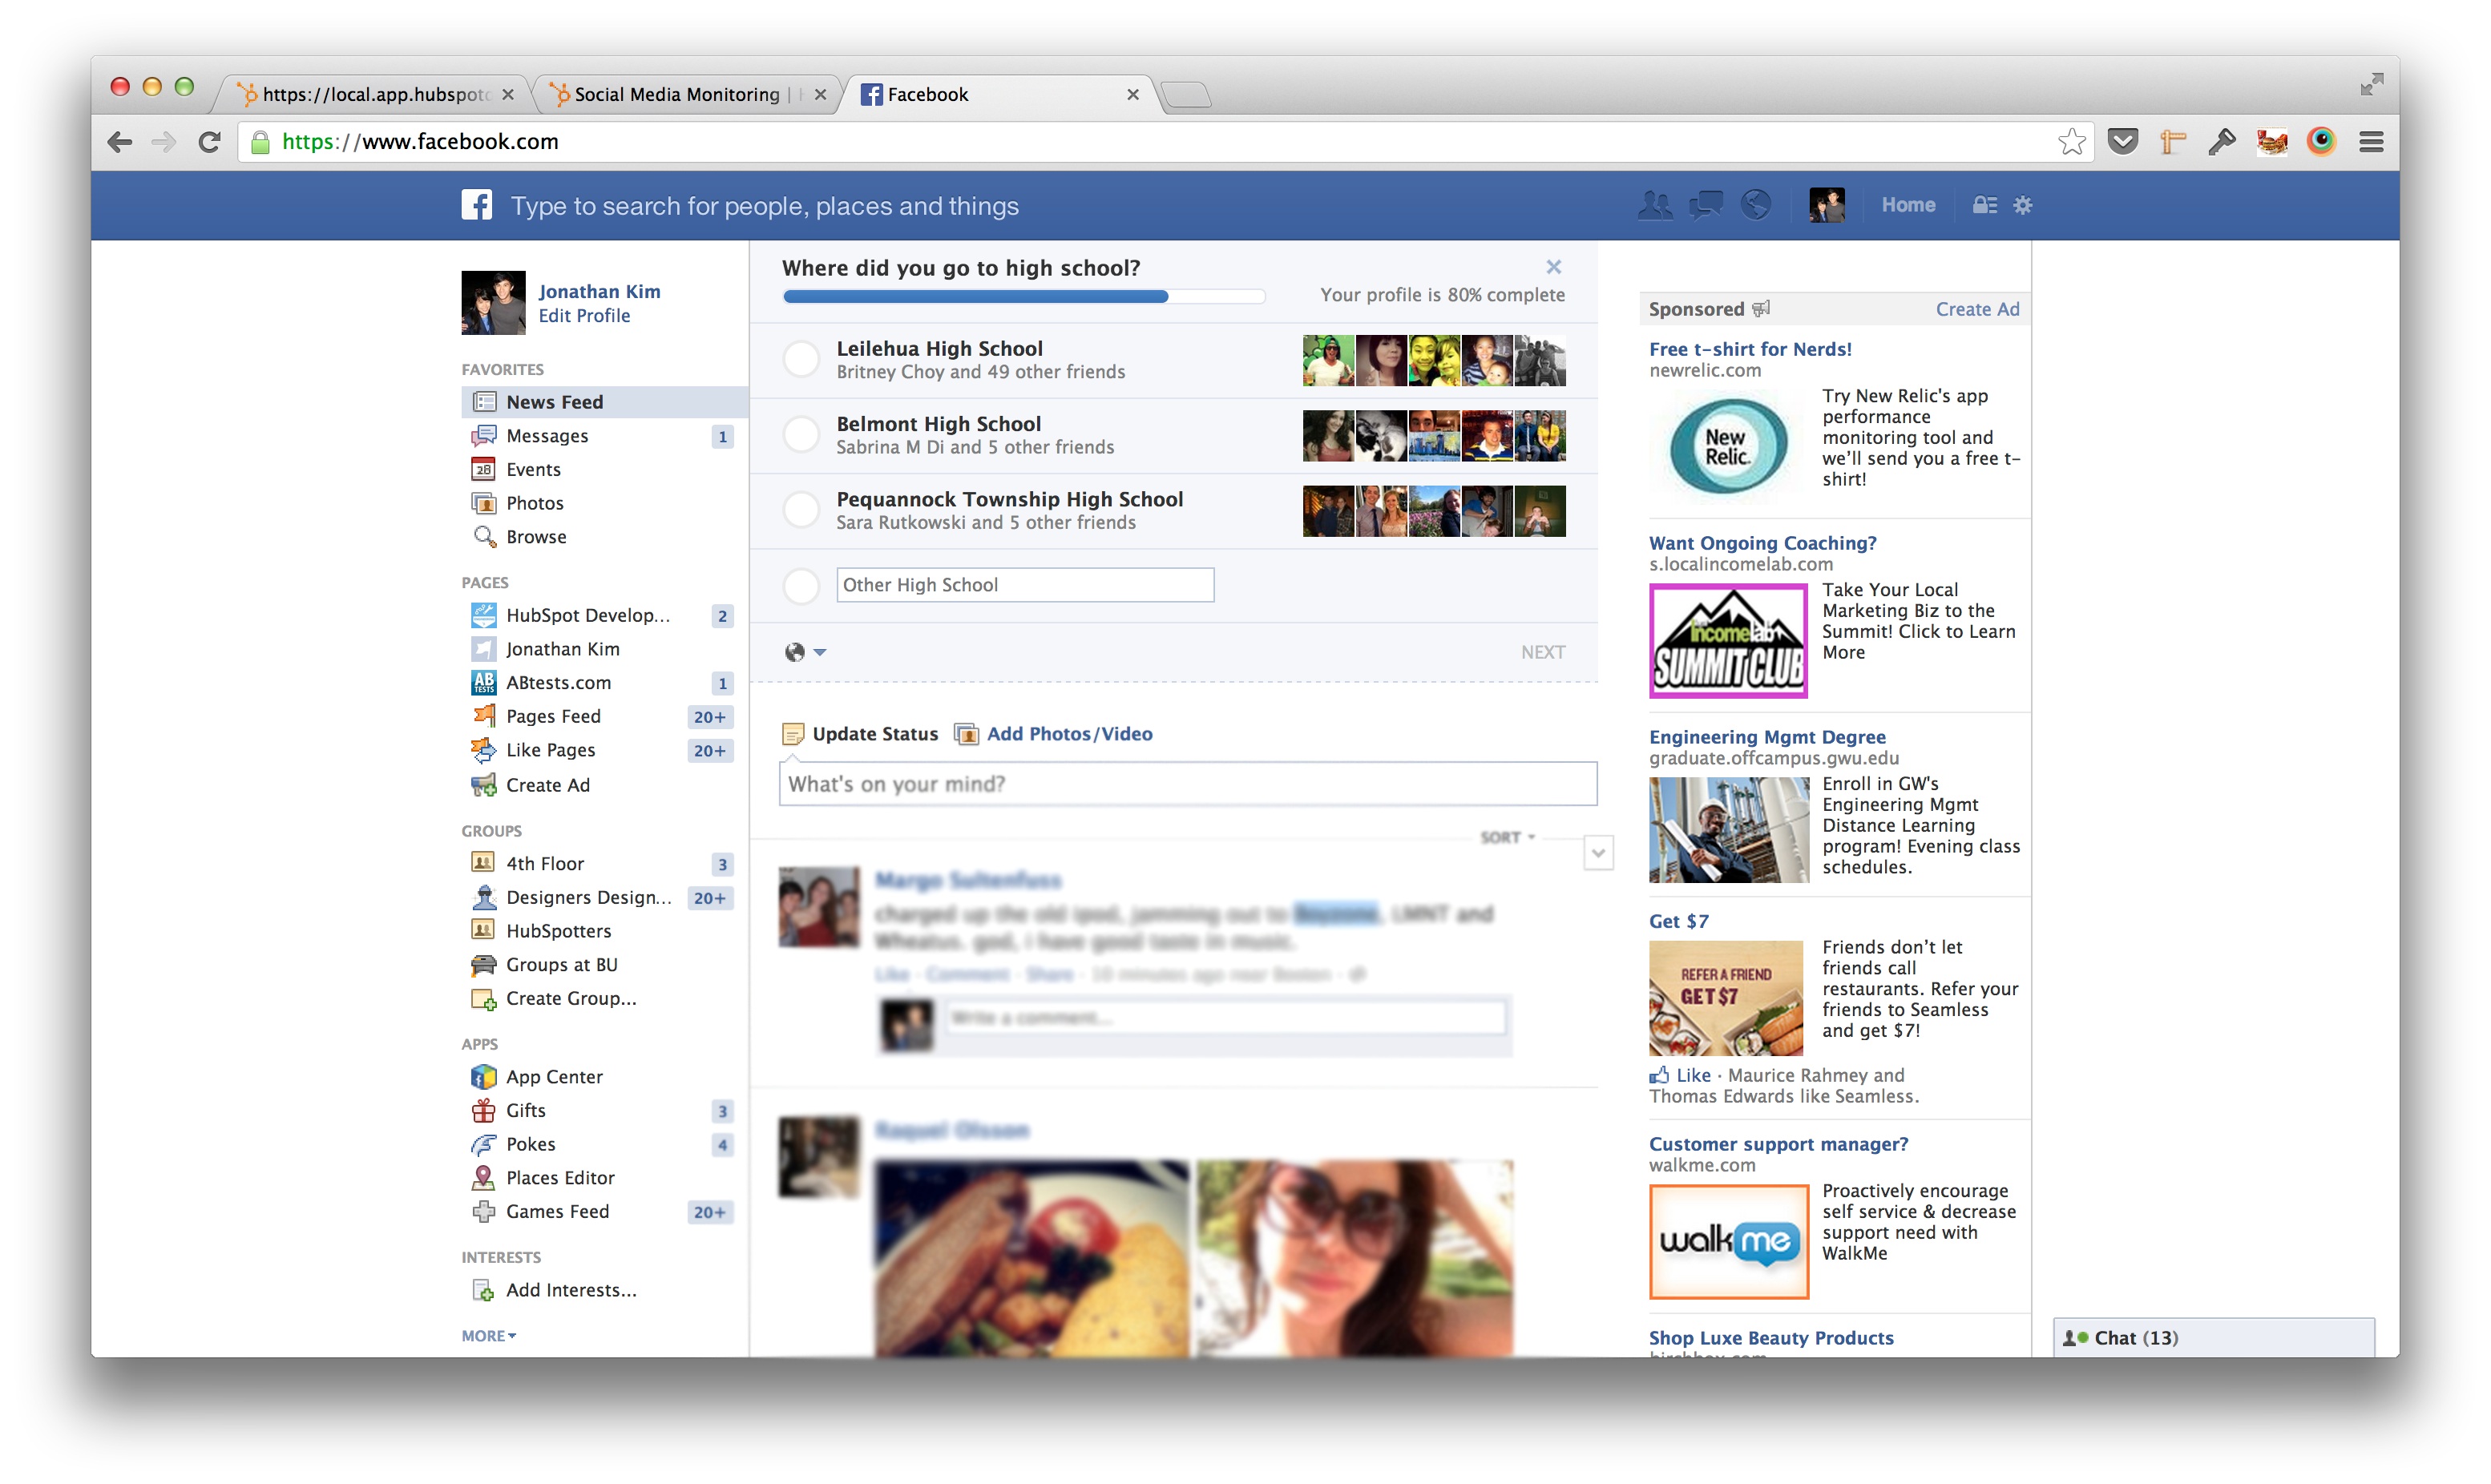Dismiss the high school prompt

(x=1553, y=267)
